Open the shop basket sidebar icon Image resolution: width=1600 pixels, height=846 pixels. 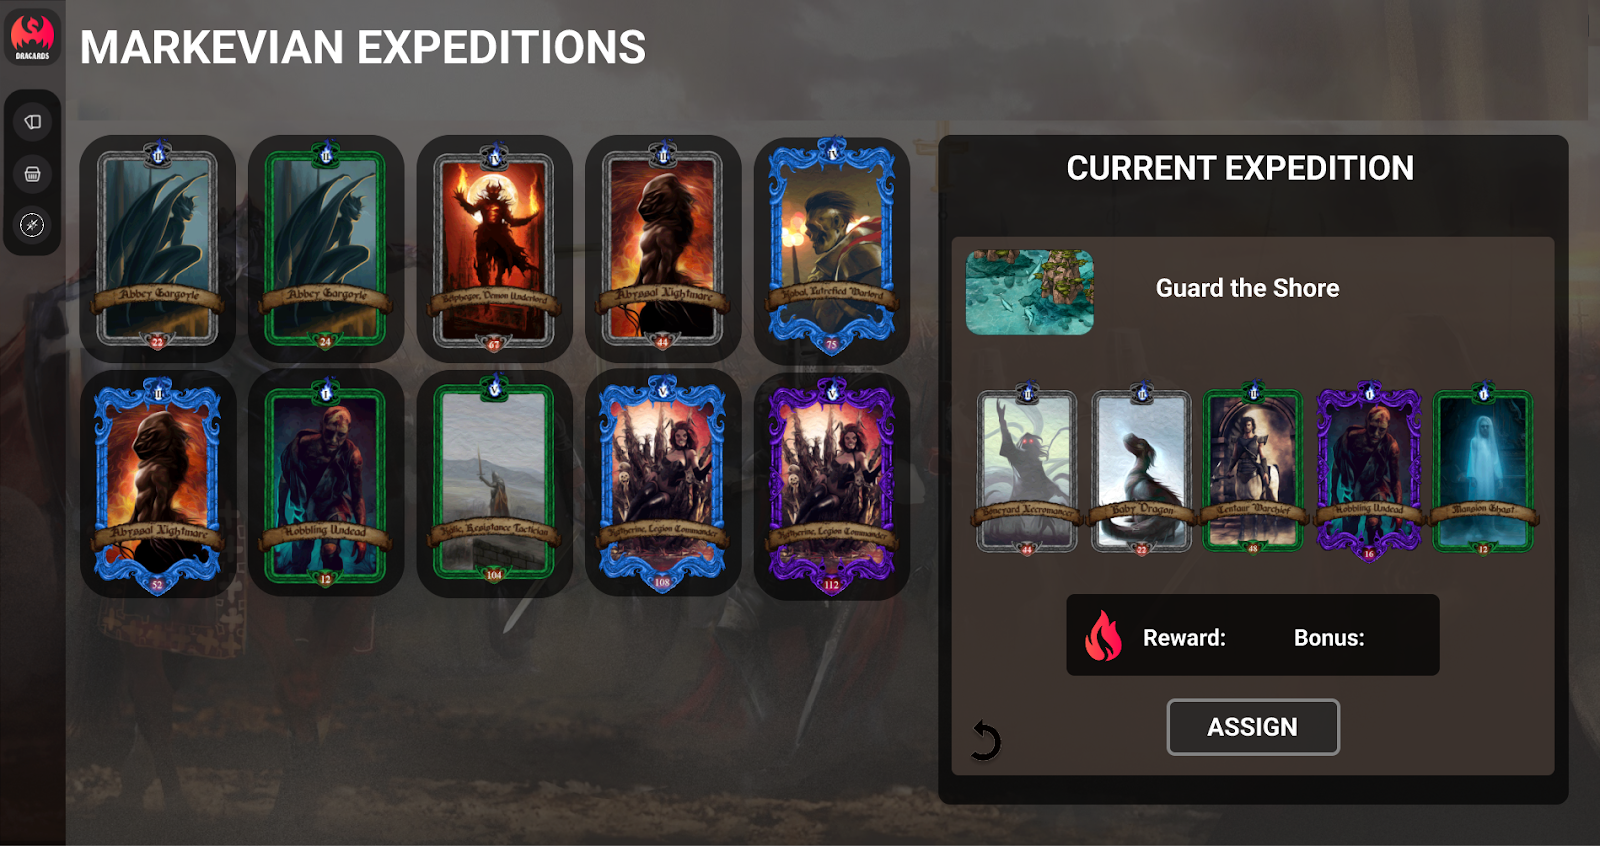click(x=33, y=174)
